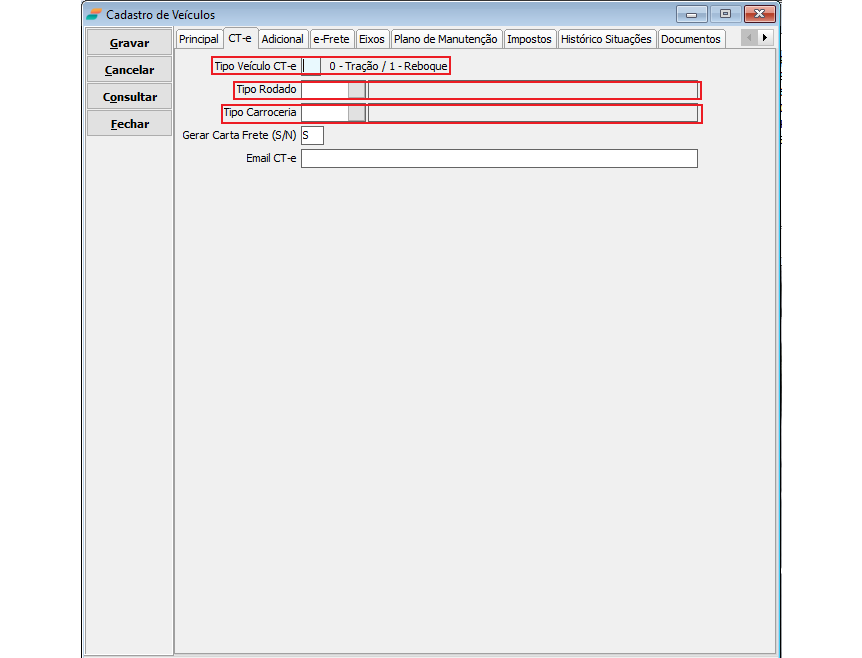862x658 pixels.
Task: Click the Email CT-e text field
Action: coord(498,158)
